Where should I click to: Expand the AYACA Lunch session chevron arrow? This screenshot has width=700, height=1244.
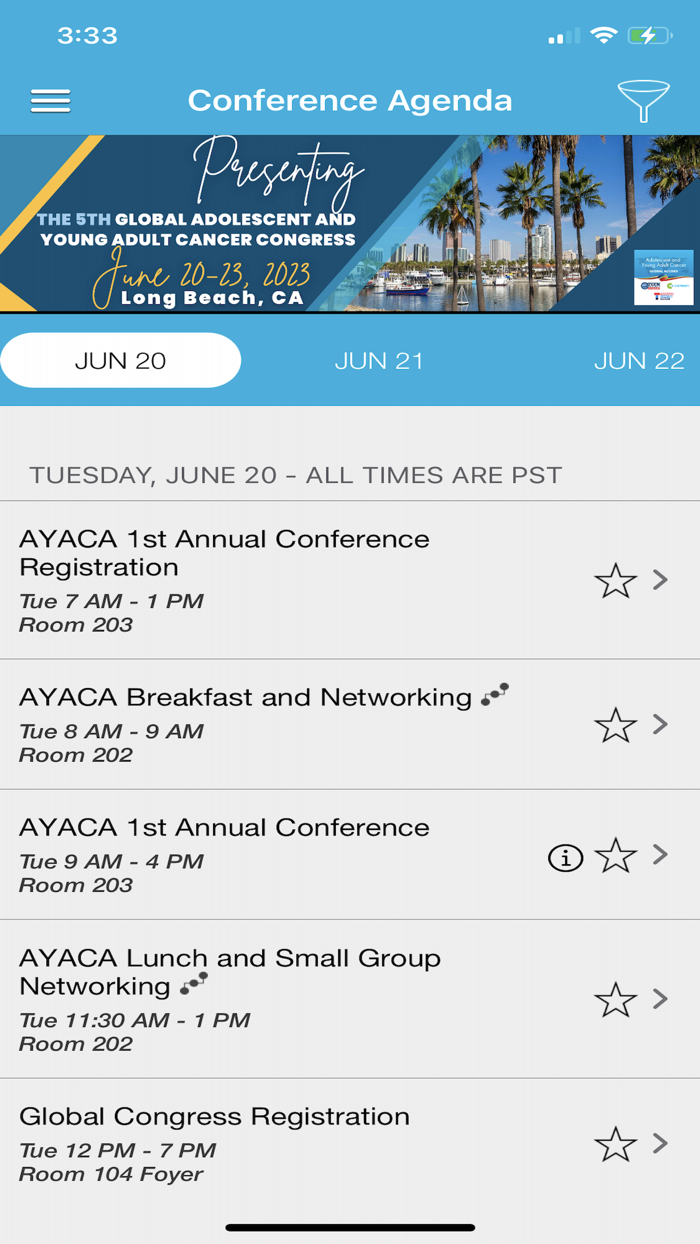pyautogui.click(x=660, y=997)
